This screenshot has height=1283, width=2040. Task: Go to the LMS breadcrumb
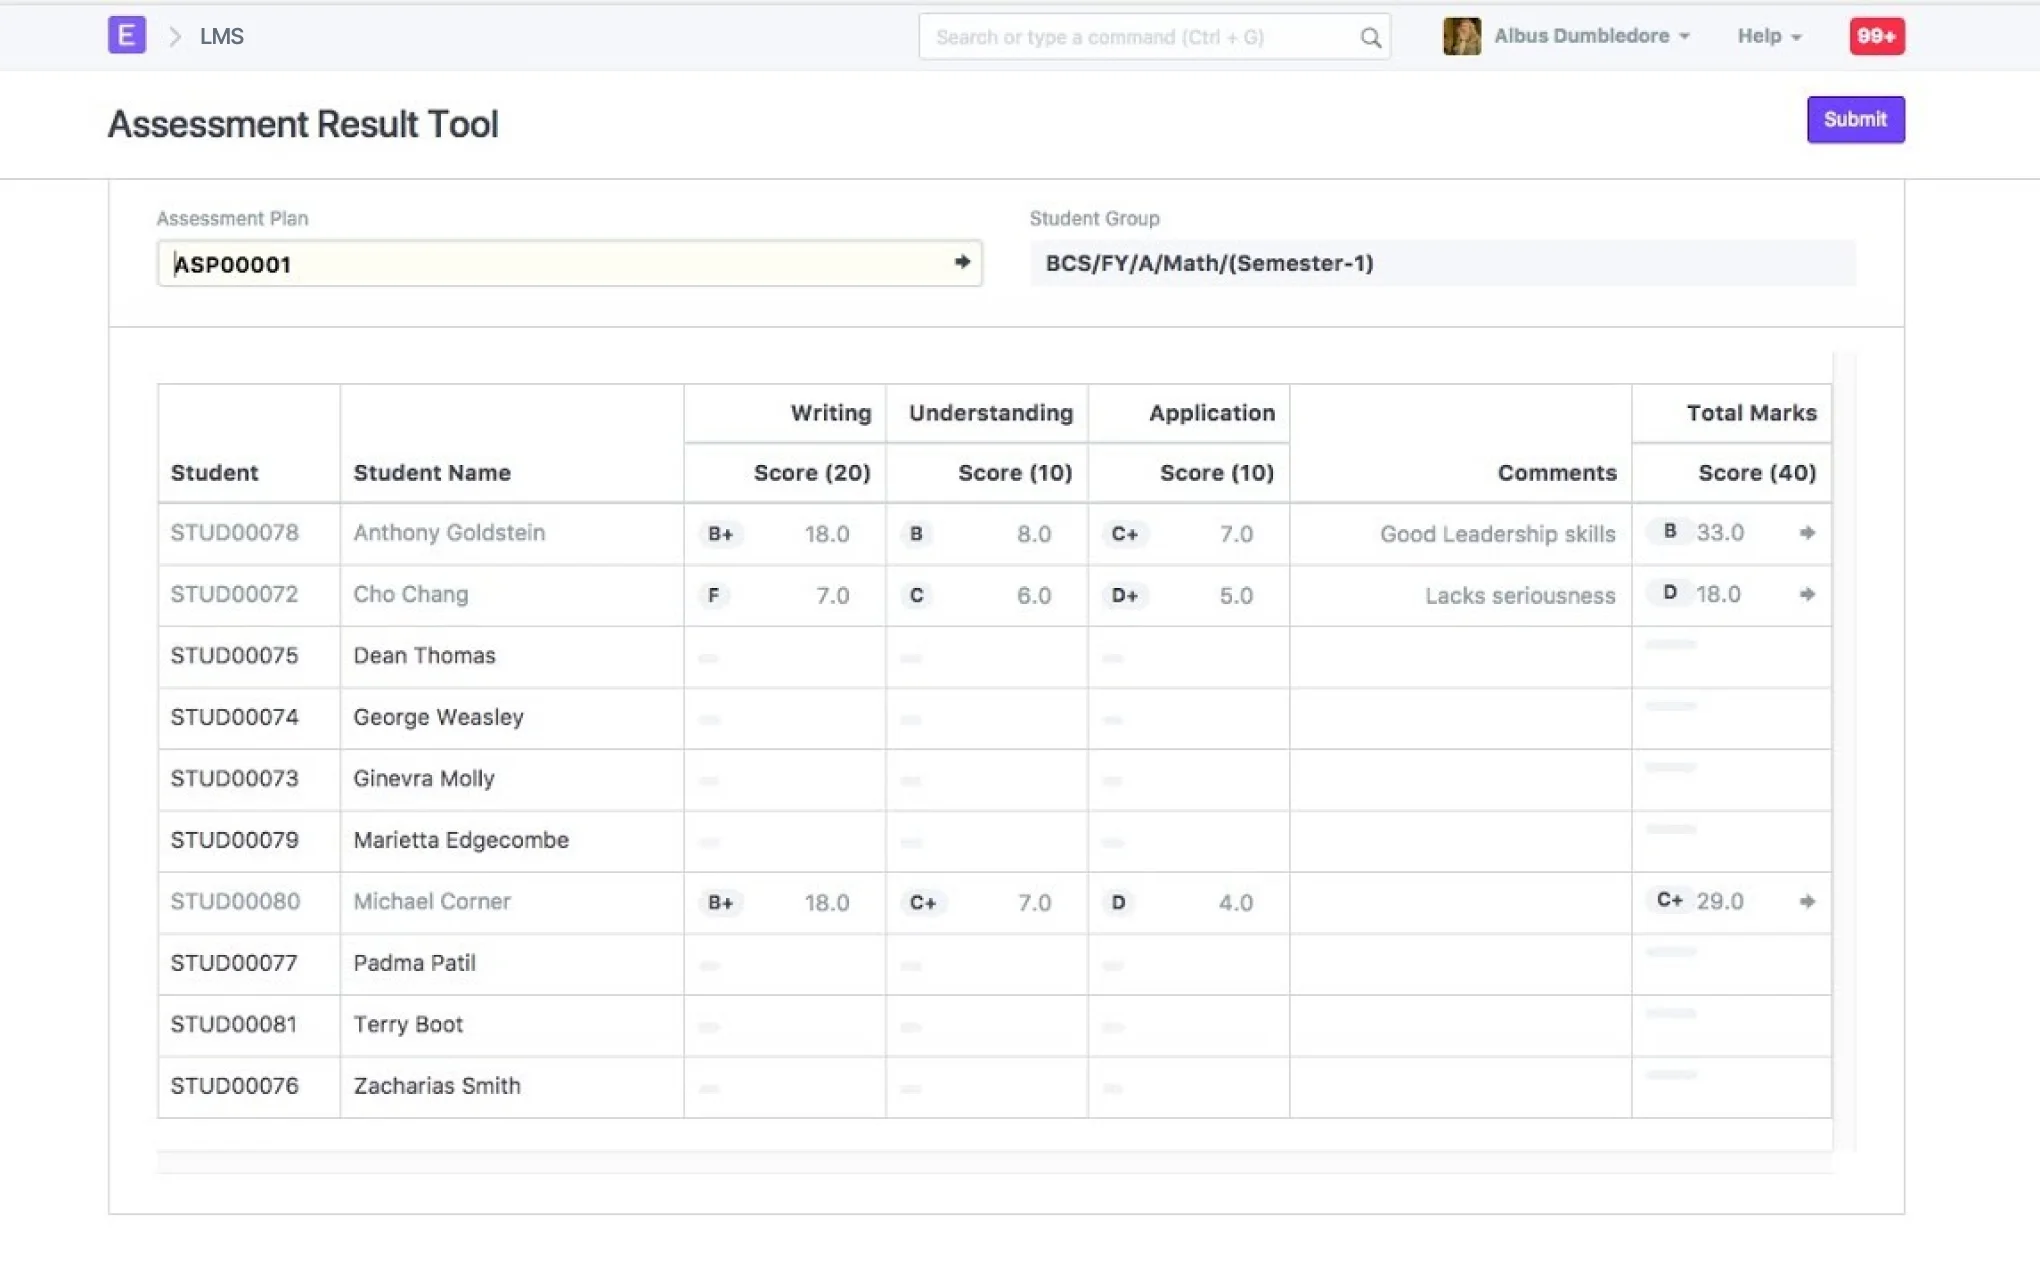pos(222,37)
